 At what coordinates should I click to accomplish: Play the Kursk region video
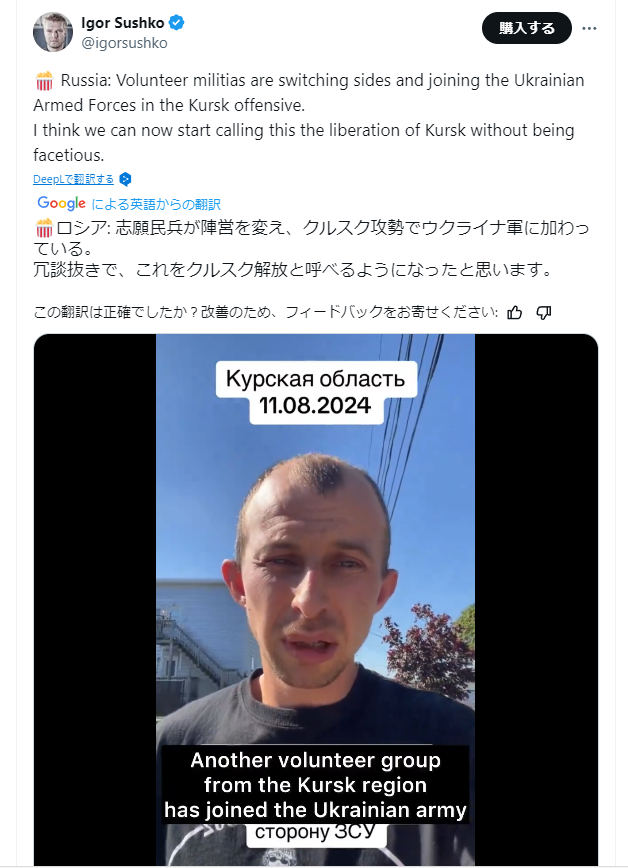316,600
